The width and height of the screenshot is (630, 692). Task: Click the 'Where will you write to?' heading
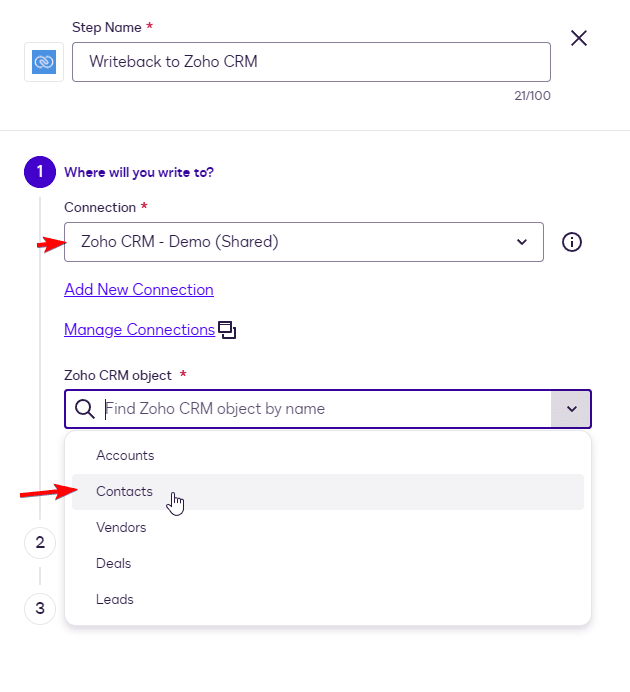click(x=139, y=172)
